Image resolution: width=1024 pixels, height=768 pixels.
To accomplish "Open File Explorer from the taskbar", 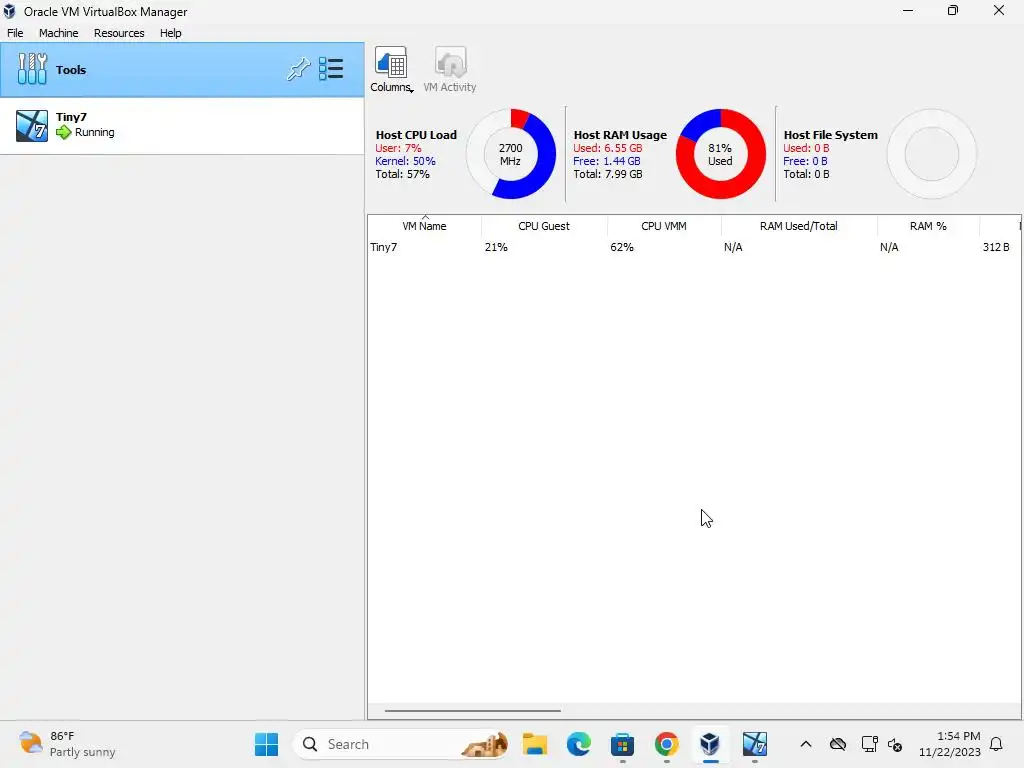I will click(x=534, y=744).
